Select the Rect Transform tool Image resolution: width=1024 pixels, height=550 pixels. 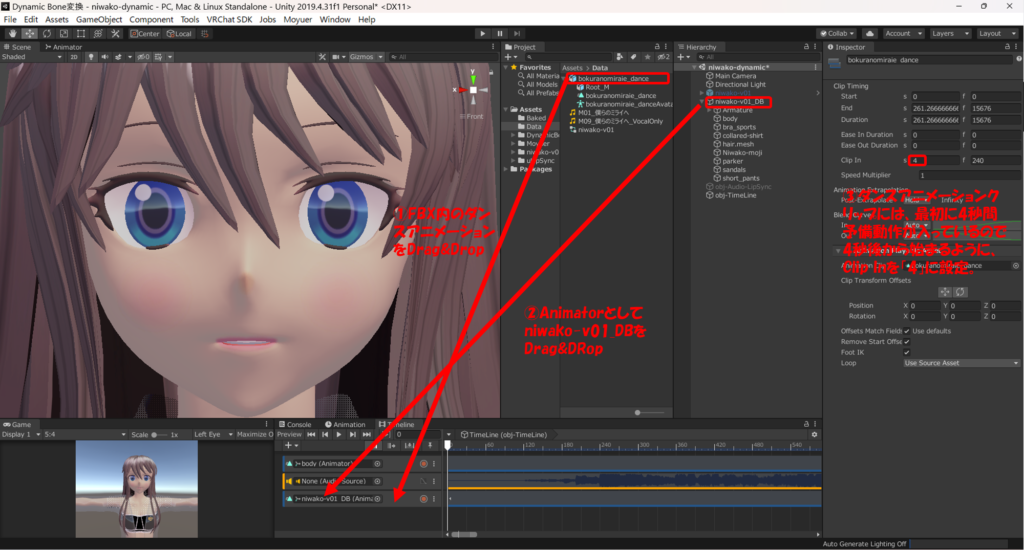pos(82,33)
